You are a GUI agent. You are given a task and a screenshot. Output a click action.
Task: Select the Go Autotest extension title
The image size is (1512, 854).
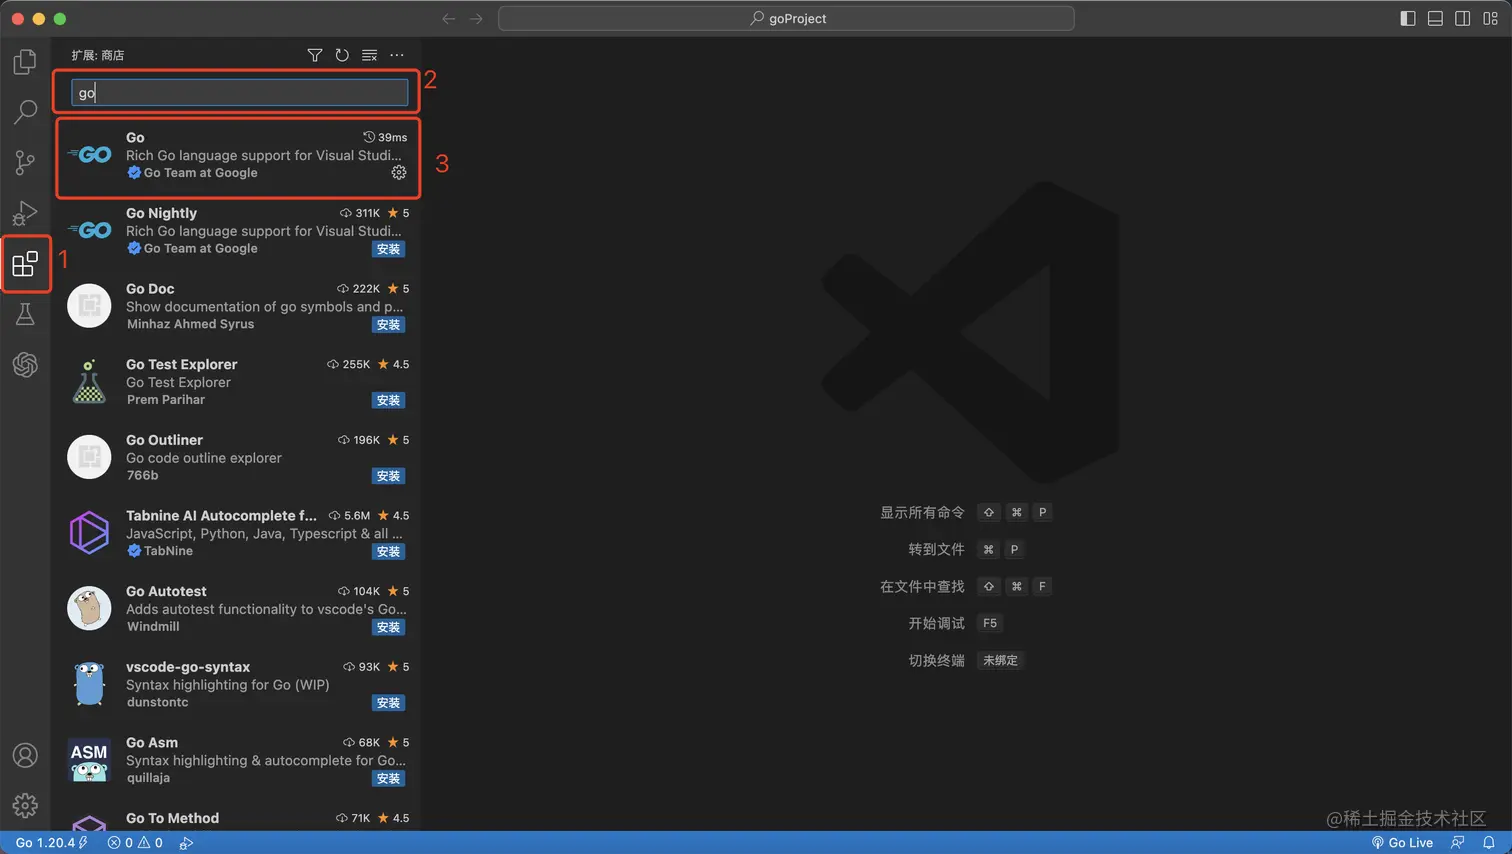point(166,592)
